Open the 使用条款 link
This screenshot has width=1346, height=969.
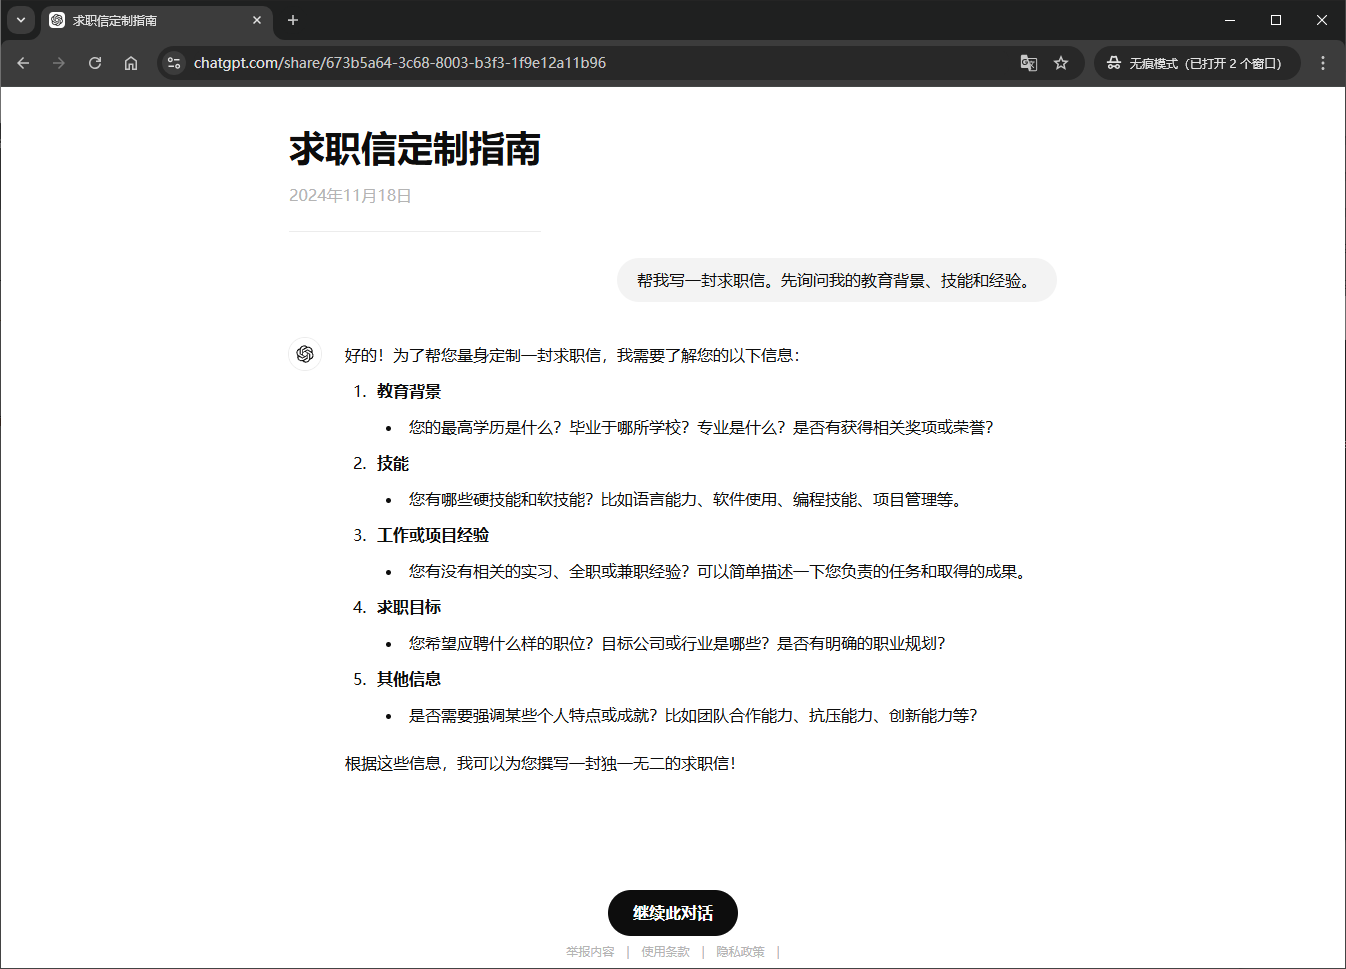(665, 952)
